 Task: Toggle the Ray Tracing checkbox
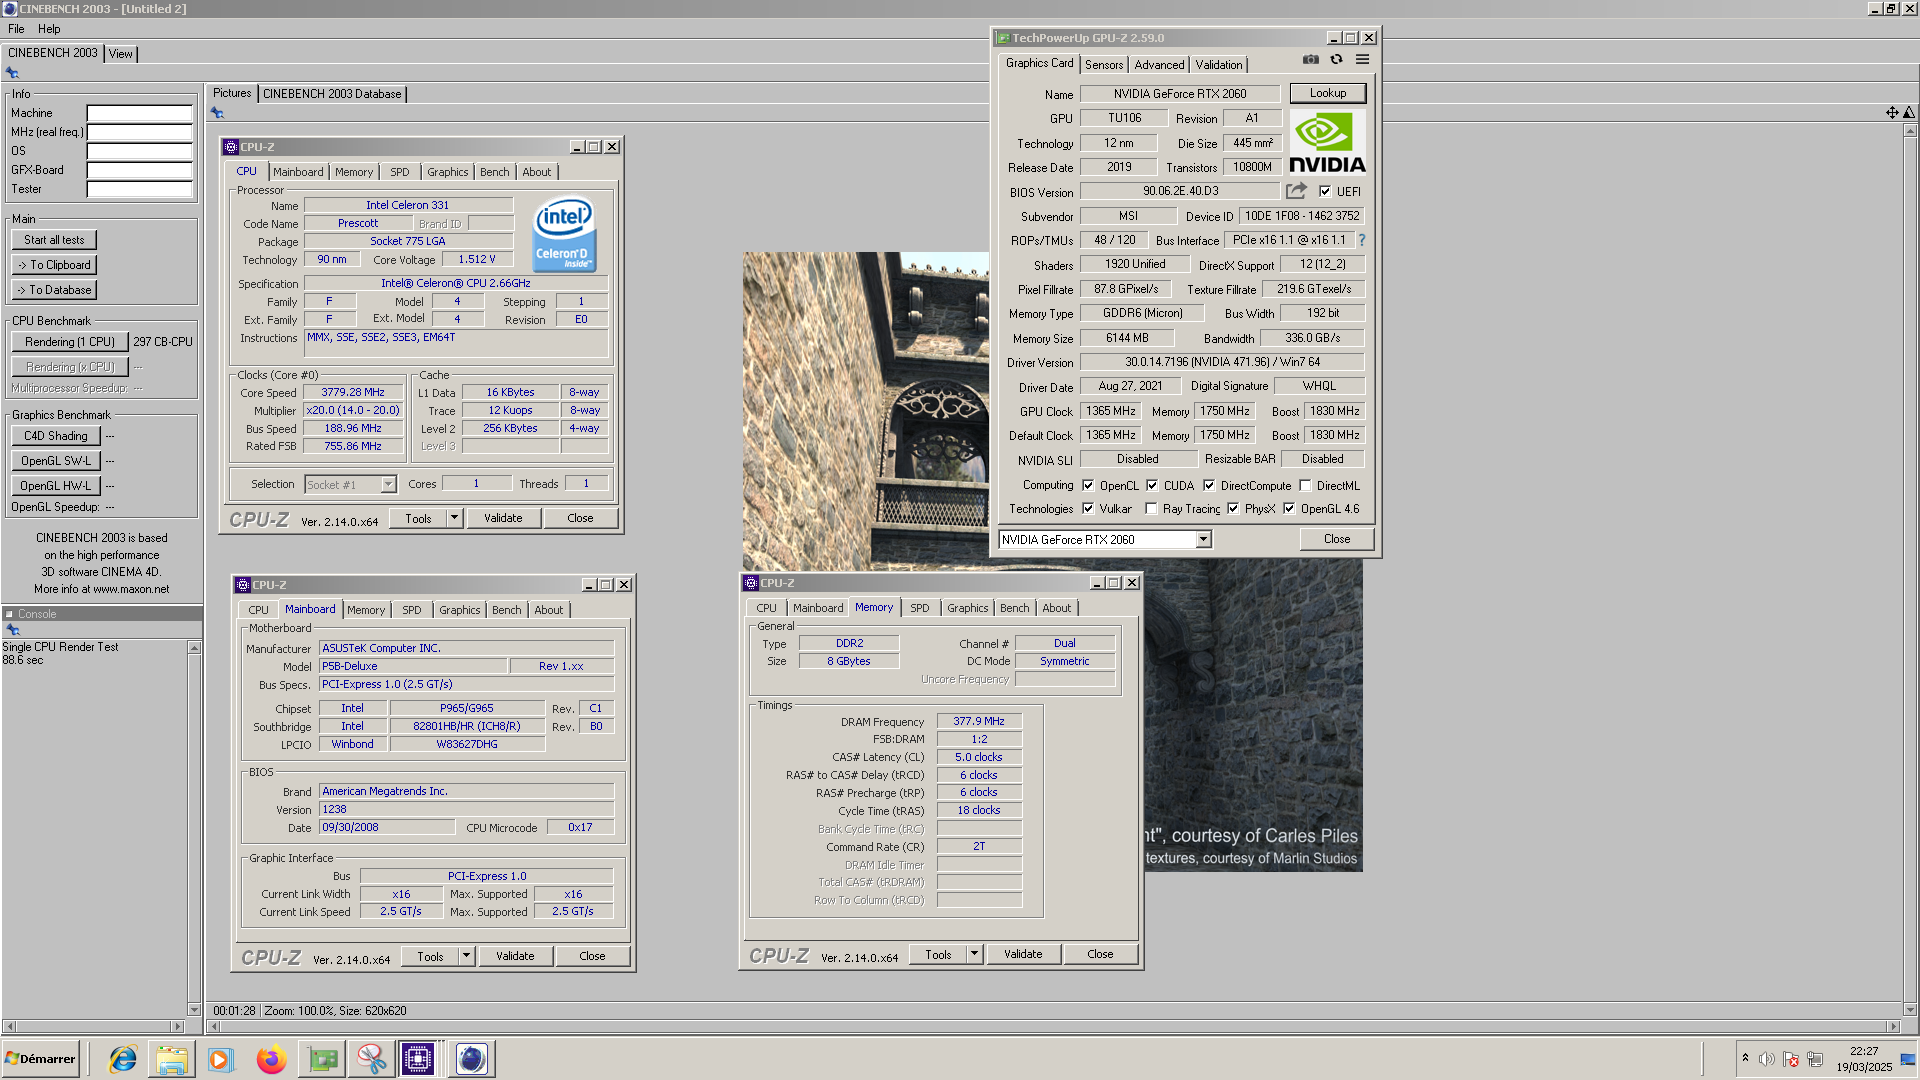(x=1151, y=509)
